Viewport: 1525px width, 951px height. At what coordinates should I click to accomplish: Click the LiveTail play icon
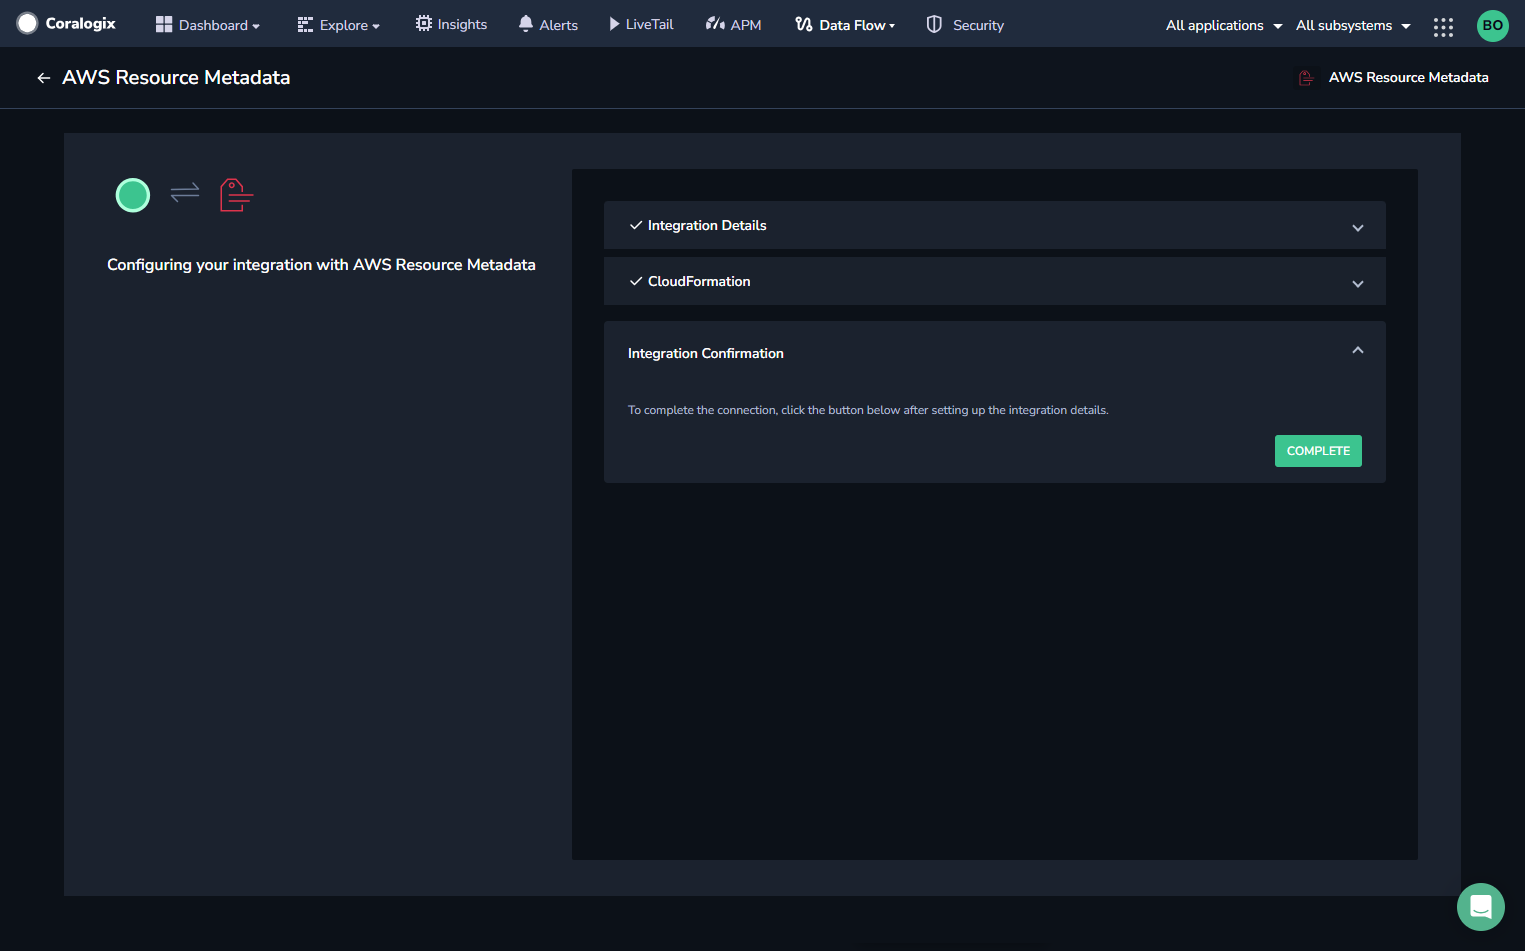614,24
